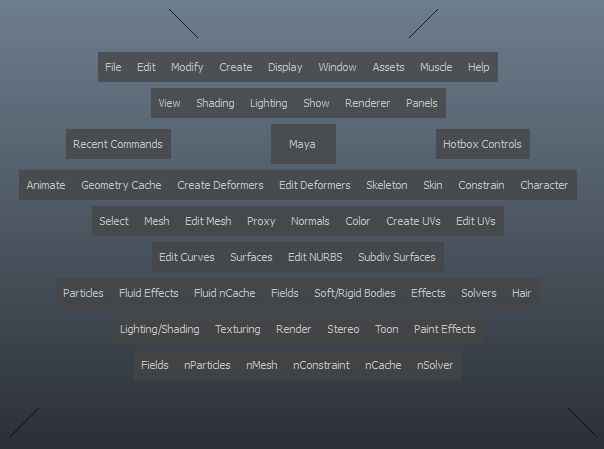Screen dimensions: 604x449
Task: Open the Edit Mesh menu
Action: point(208,221)
